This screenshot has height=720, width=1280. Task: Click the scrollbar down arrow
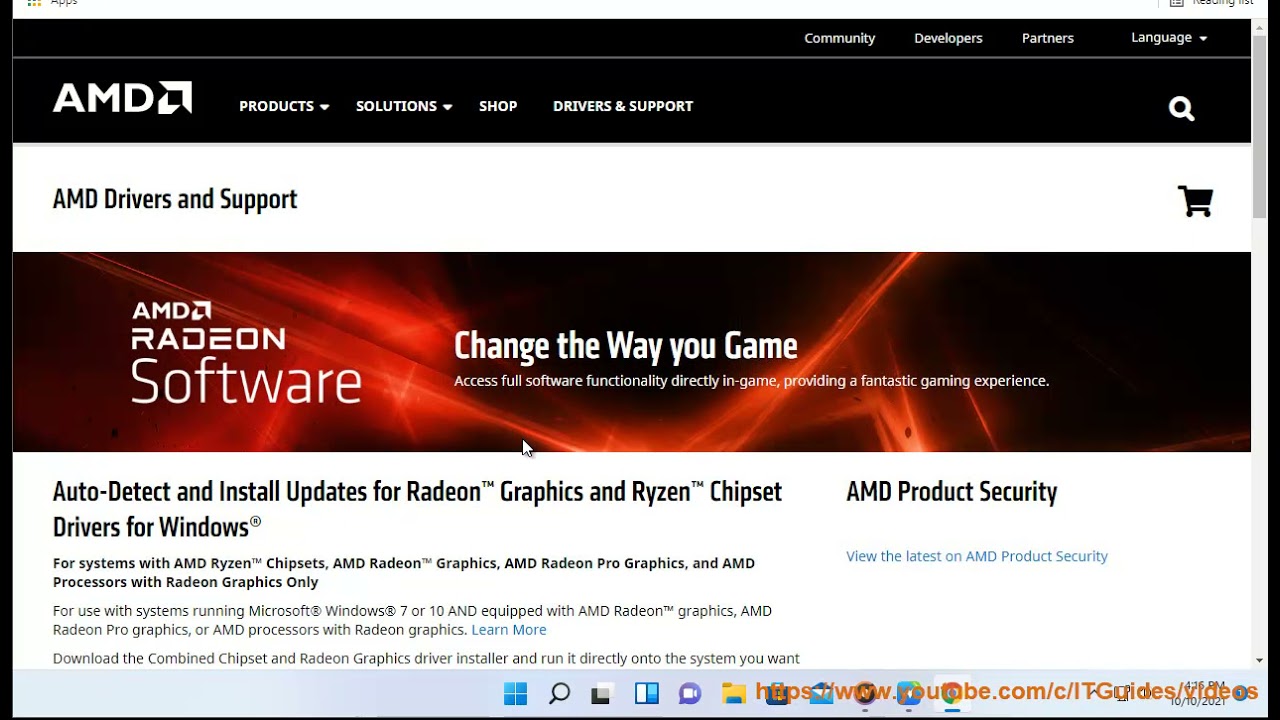tap(1259, 661)
